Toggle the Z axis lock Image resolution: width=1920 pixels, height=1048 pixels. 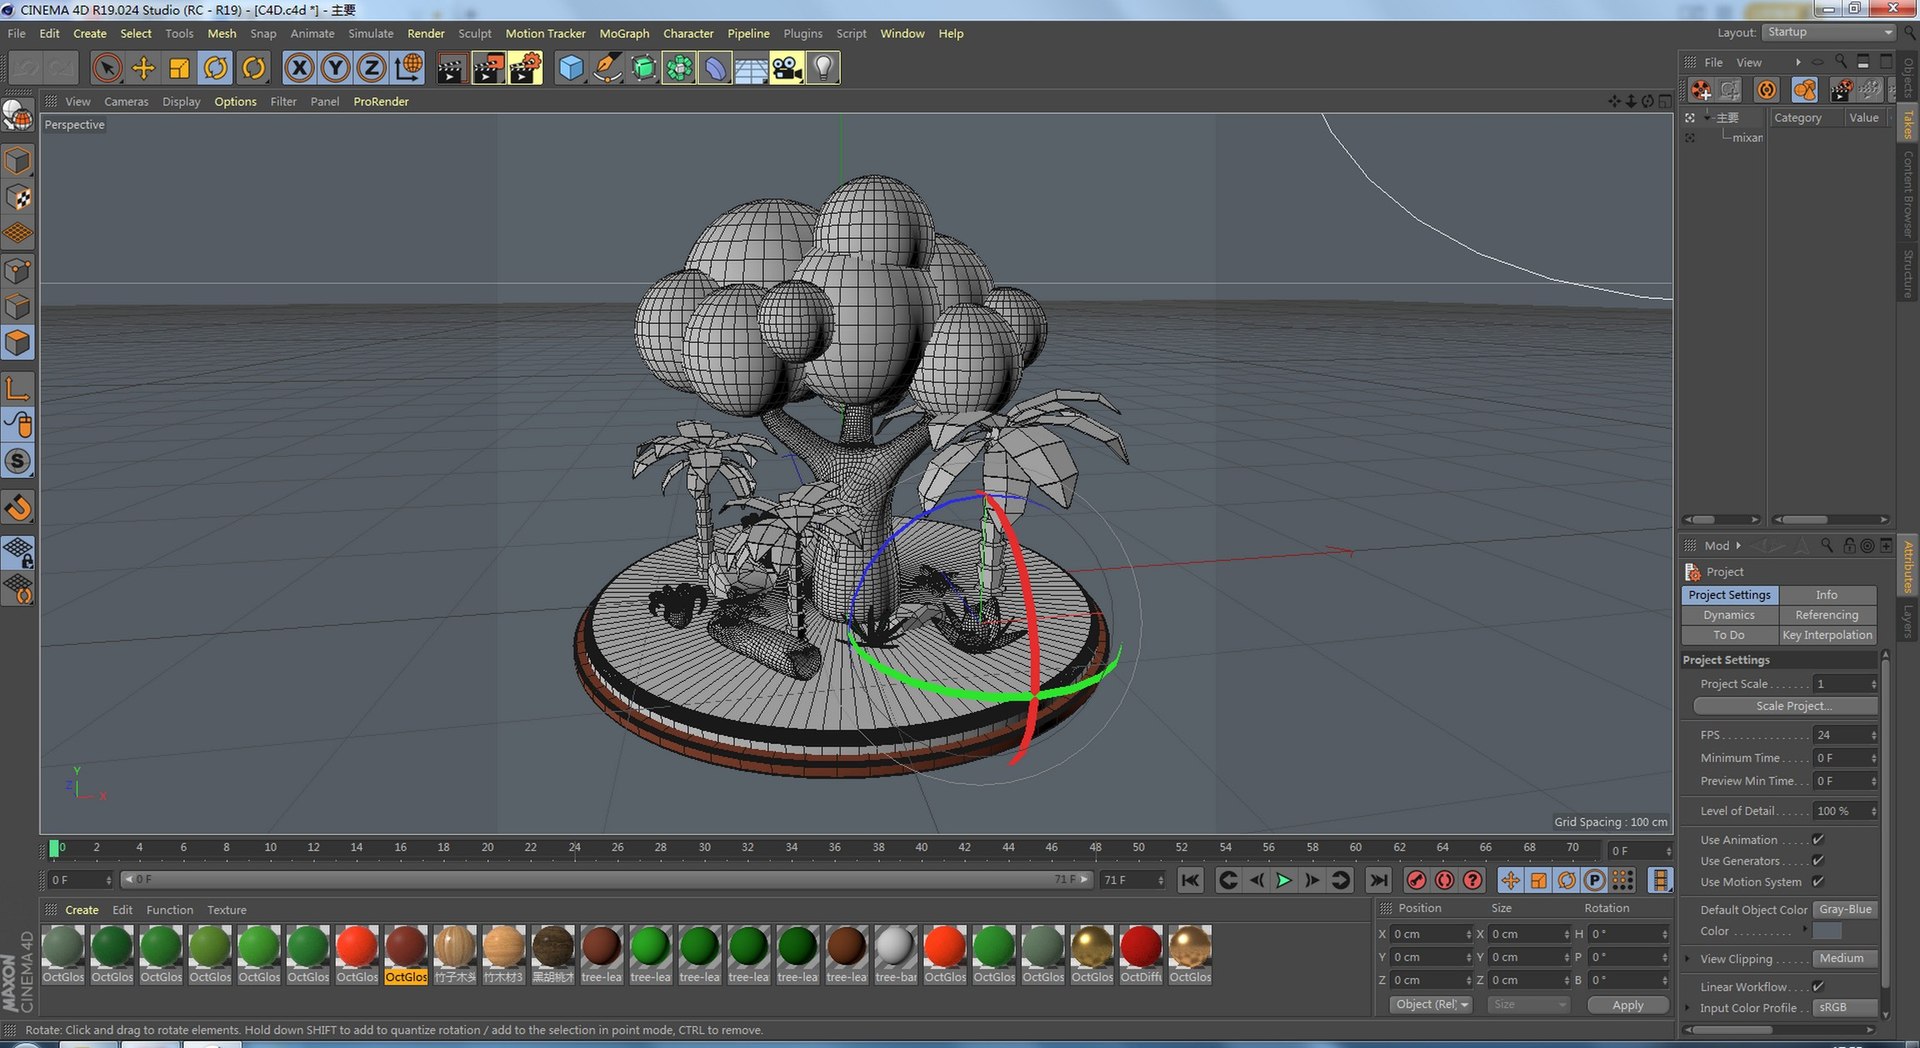pos(371,68)
